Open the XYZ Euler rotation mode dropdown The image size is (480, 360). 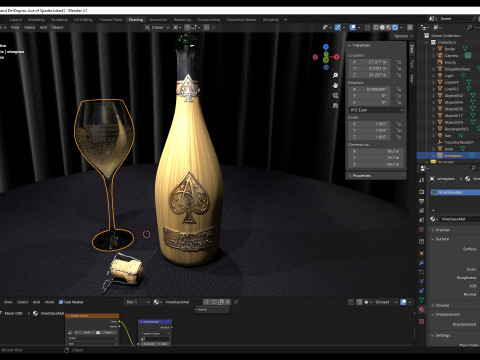376,110
